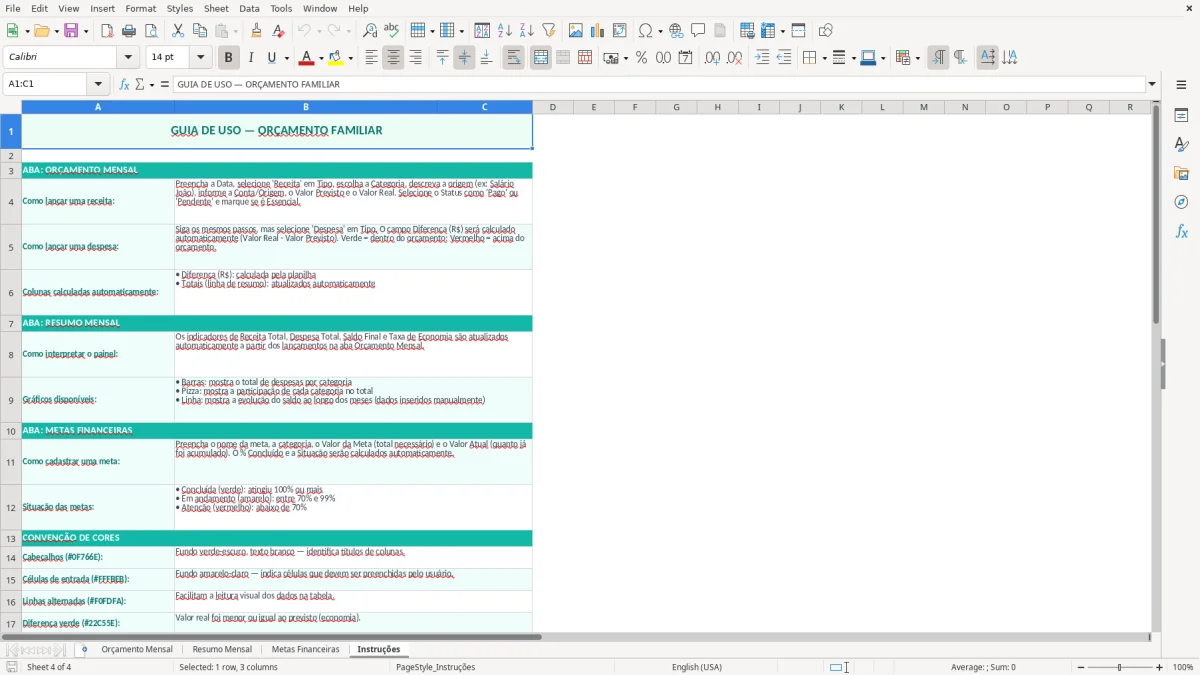Click the AutoFilter funnel icon
This screenshot has height=675, width=1200.
click(548, 31)
